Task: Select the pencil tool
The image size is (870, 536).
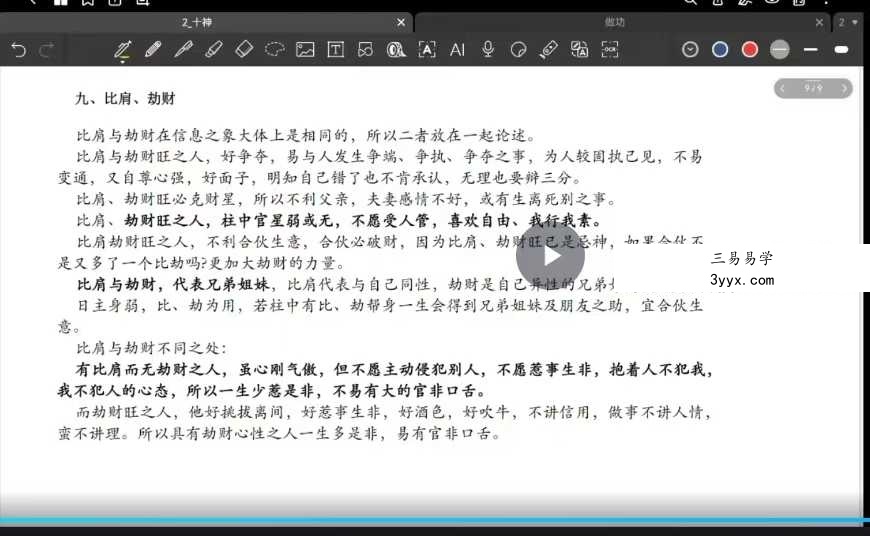Action: pos(153,50)
